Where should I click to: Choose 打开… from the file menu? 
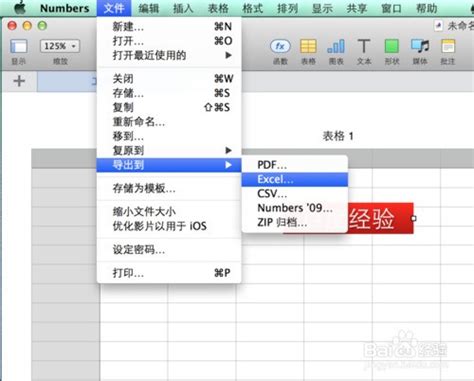(169, 41)
